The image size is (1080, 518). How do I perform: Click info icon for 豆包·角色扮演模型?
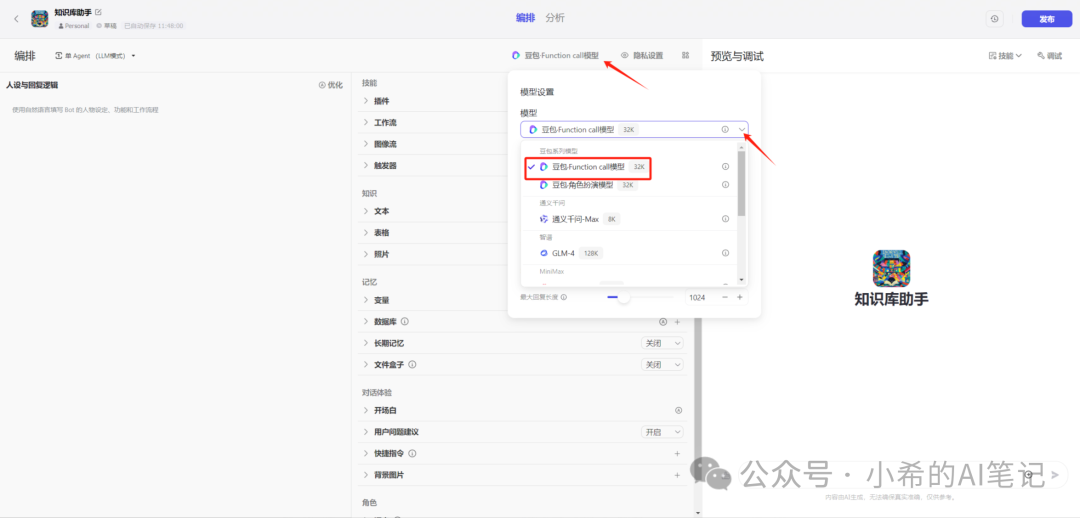tap(725, 185)
